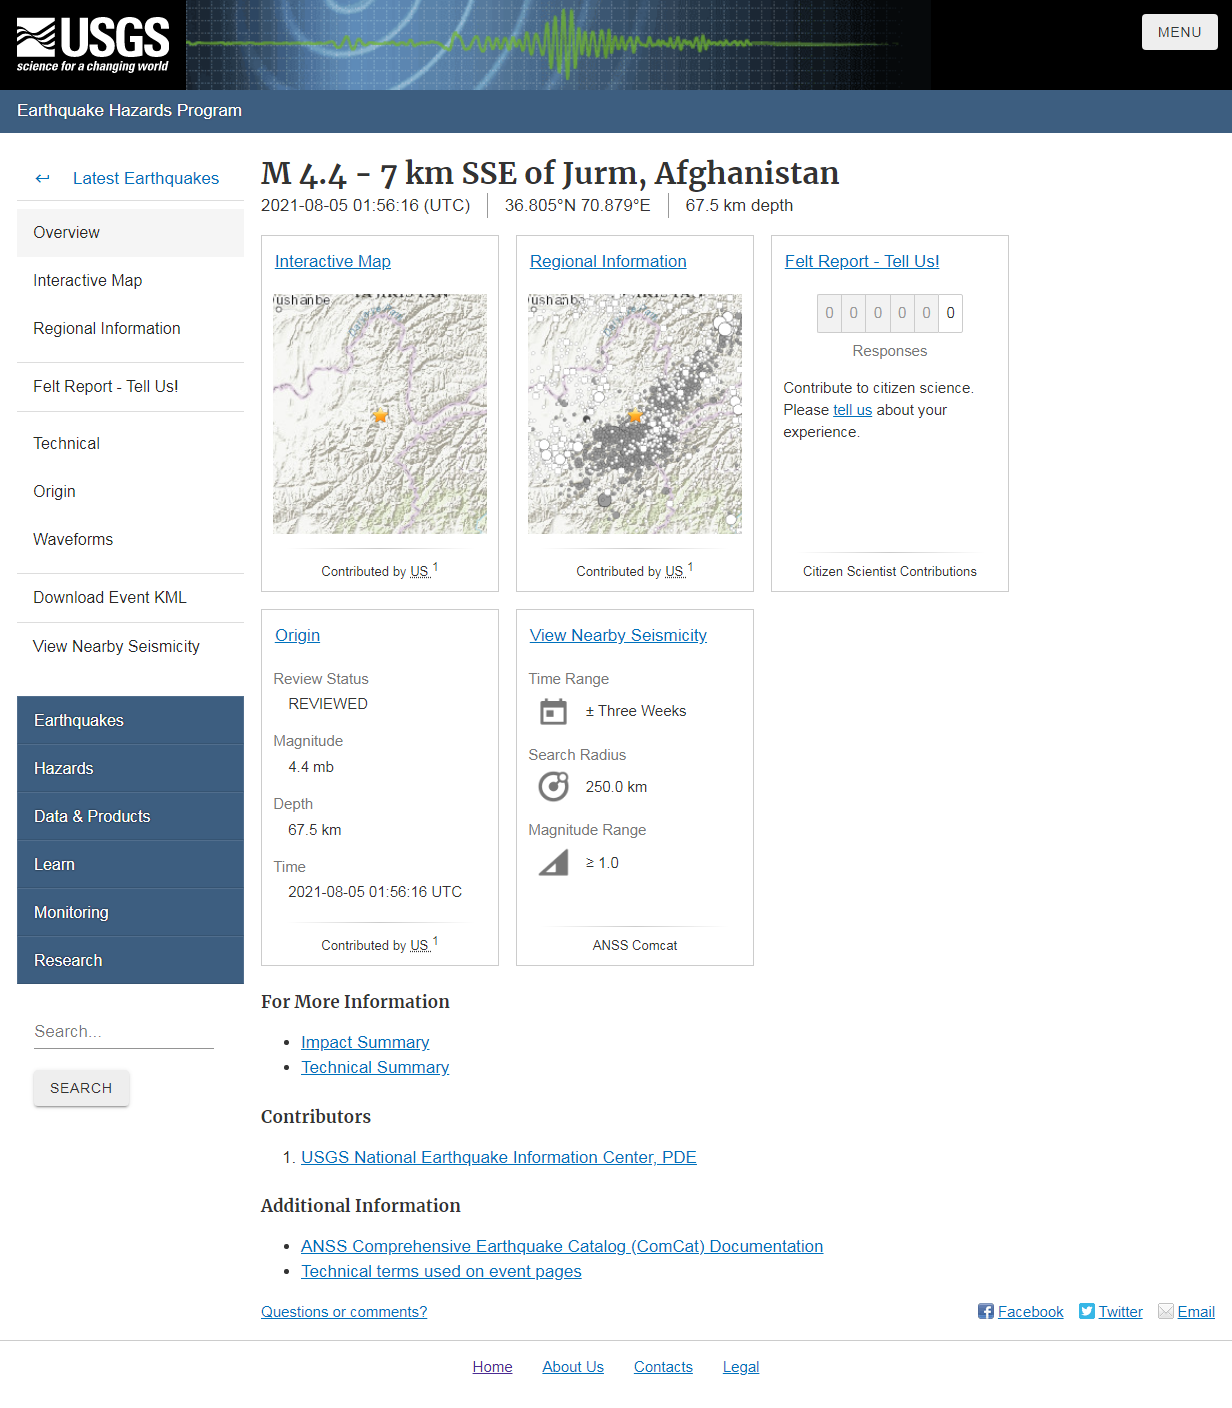
Task: Open About Us footer link
Action: (x=573, y=1367)
